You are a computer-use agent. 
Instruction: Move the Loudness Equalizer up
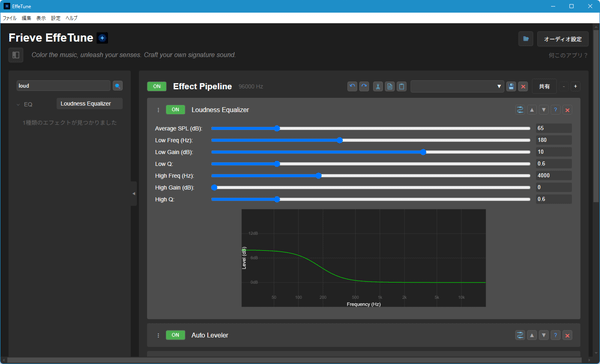tap(532, 110)
